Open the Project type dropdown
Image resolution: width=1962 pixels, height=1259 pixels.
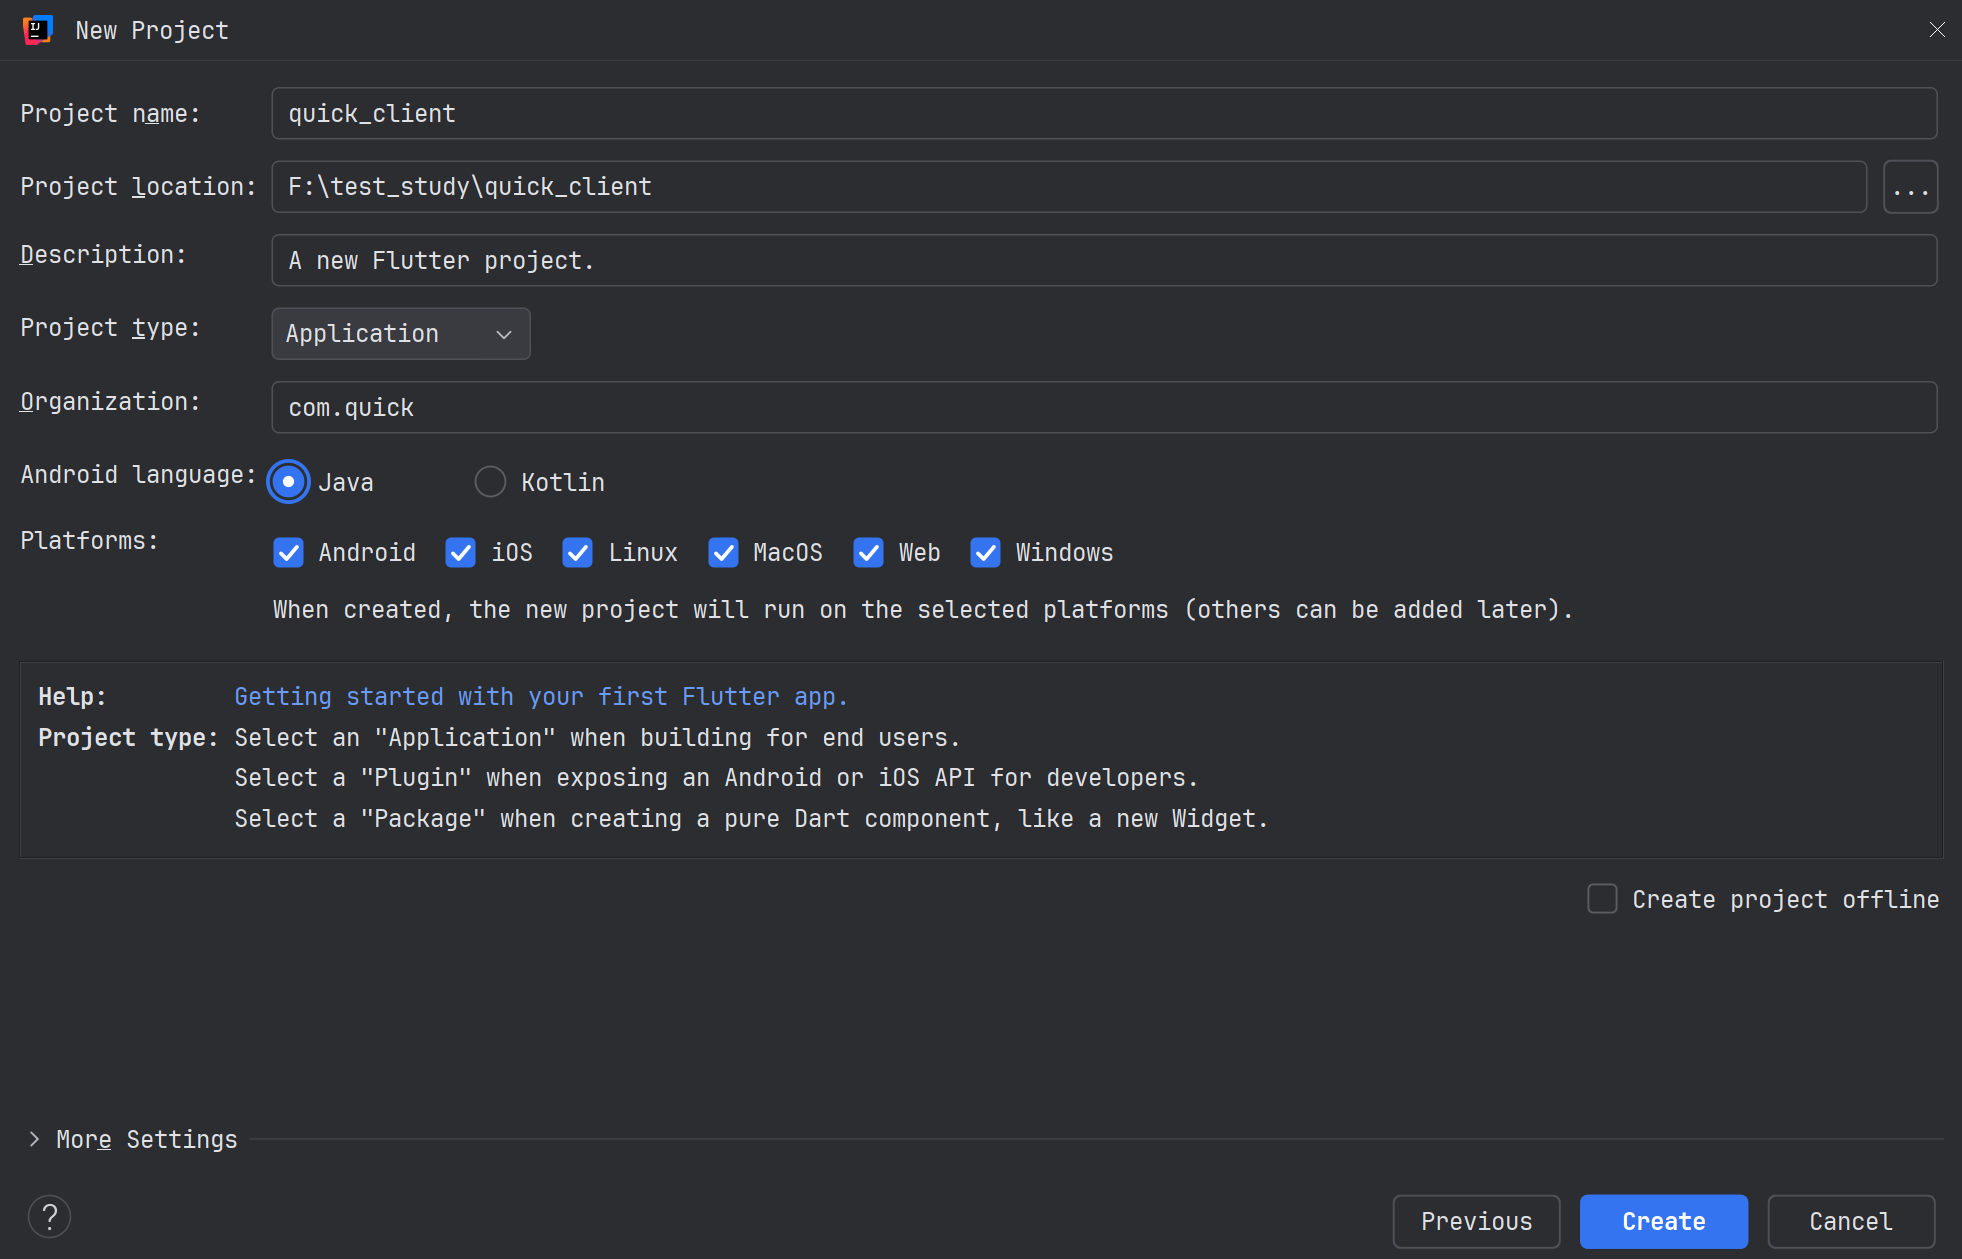400,334
